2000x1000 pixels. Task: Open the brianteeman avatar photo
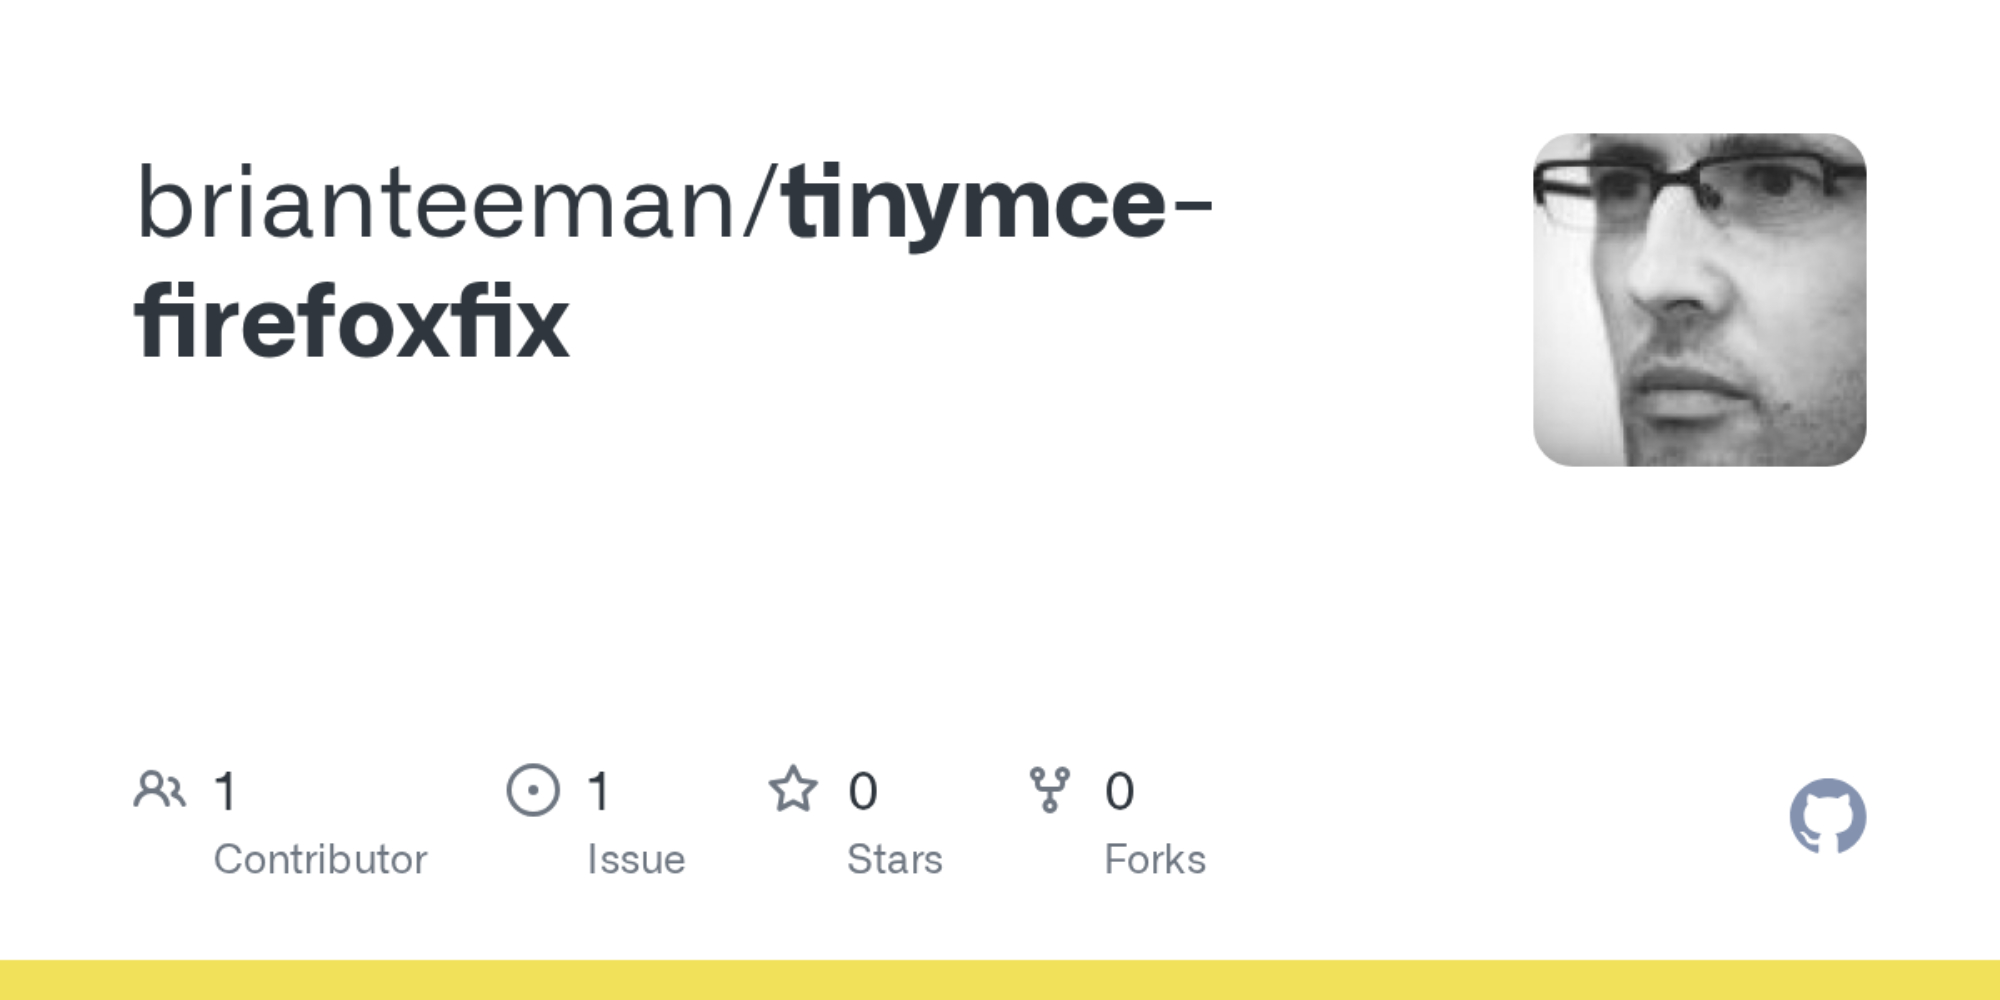pyautogui.click(x=1699, y=300)
